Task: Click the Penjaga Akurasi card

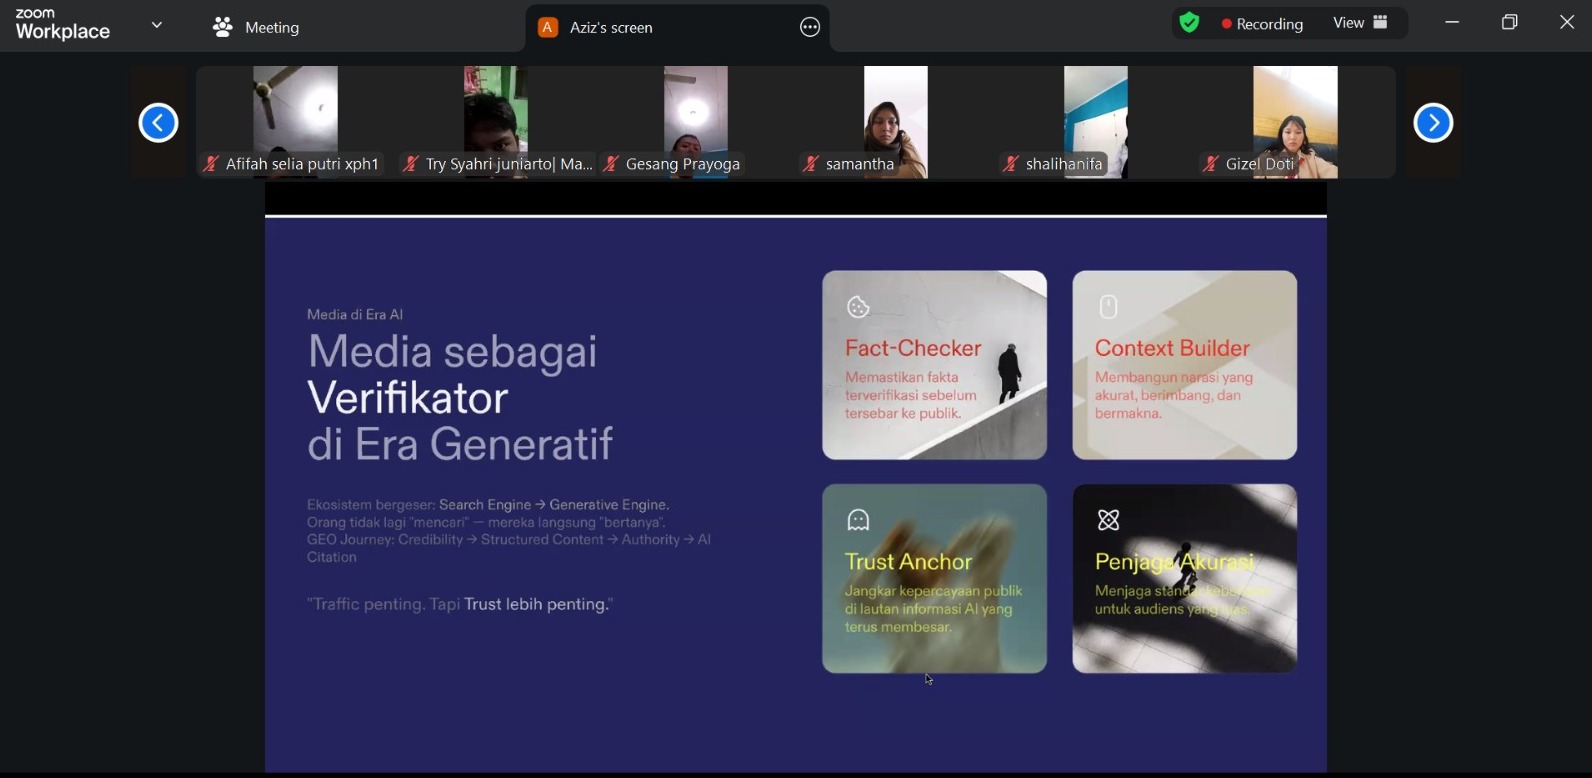Action: tap(1185, 579)
